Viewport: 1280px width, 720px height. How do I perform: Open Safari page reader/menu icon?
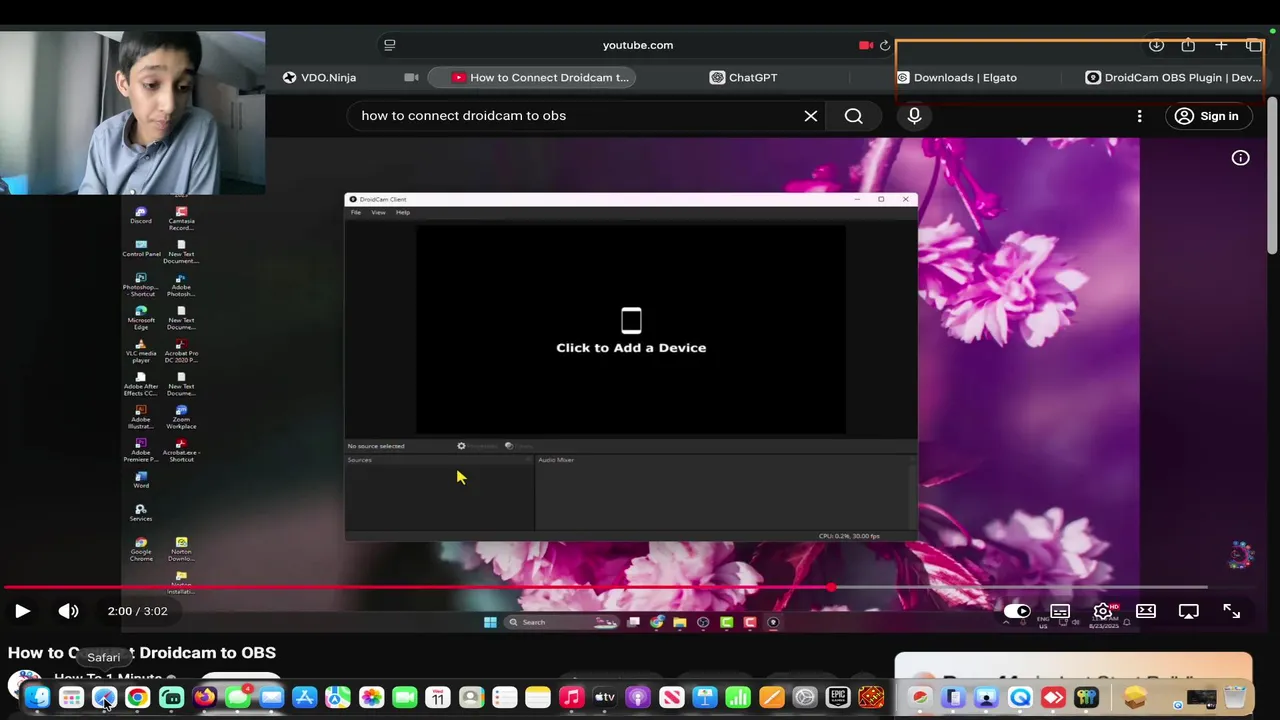coord(390,45)
